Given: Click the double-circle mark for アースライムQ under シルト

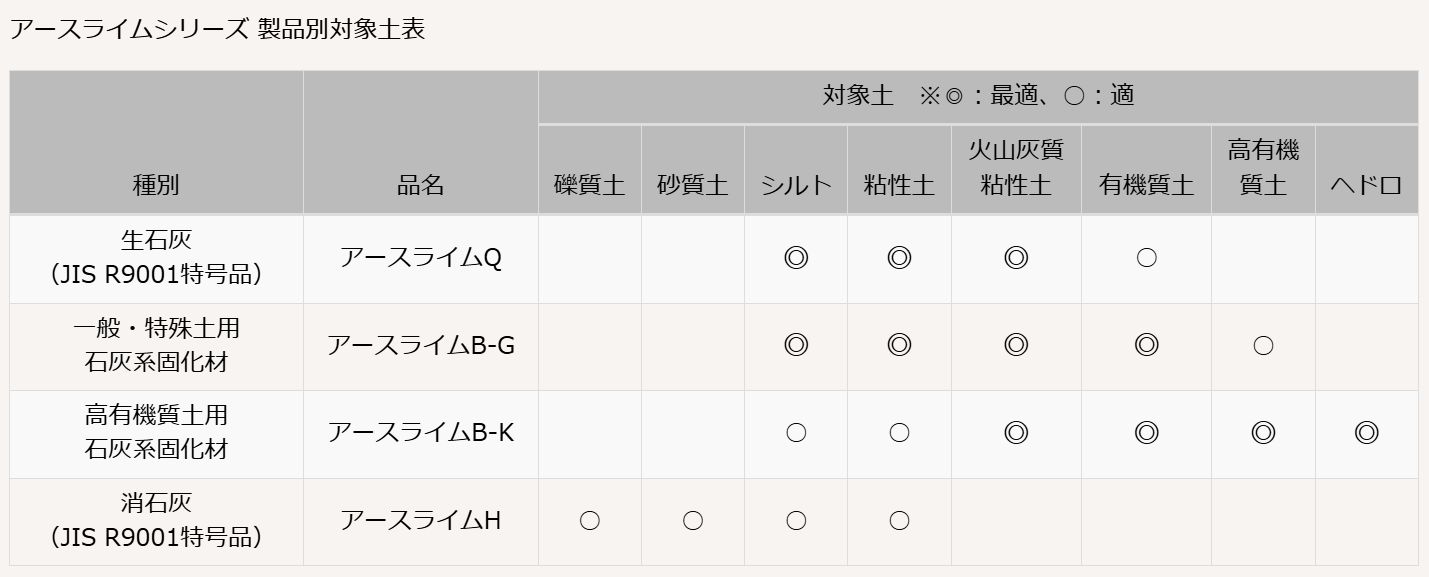Looking at the screenshot, I should pos(796,259).
